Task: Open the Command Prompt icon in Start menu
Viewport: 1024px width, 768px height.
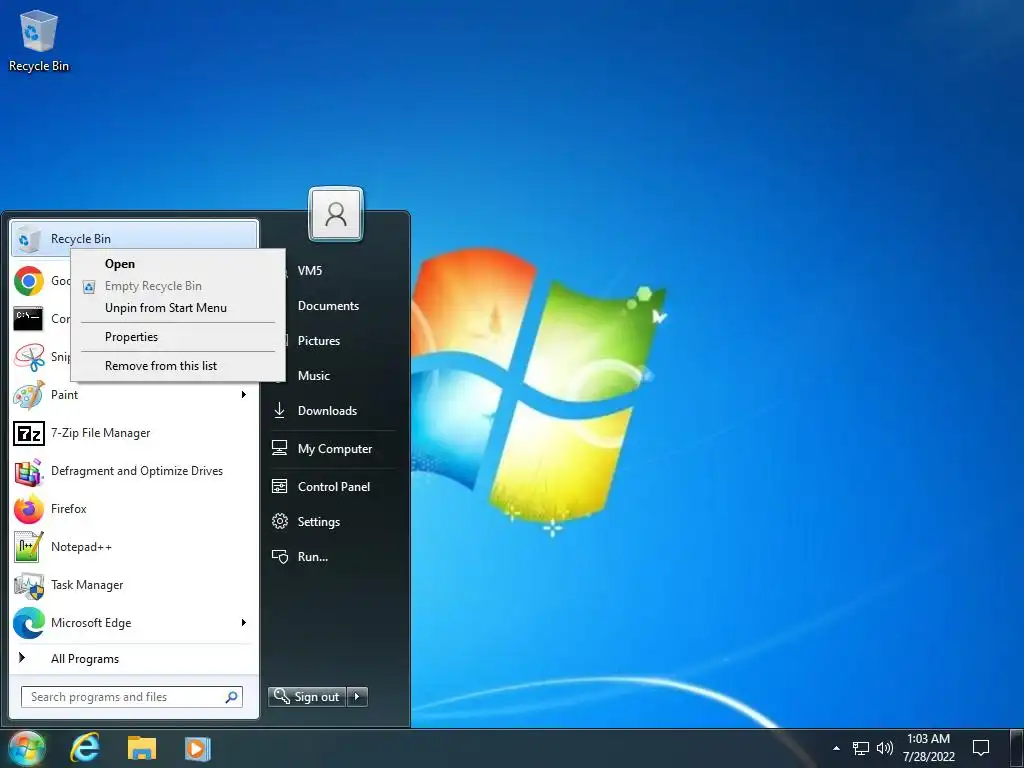Action: click(28, 319)
